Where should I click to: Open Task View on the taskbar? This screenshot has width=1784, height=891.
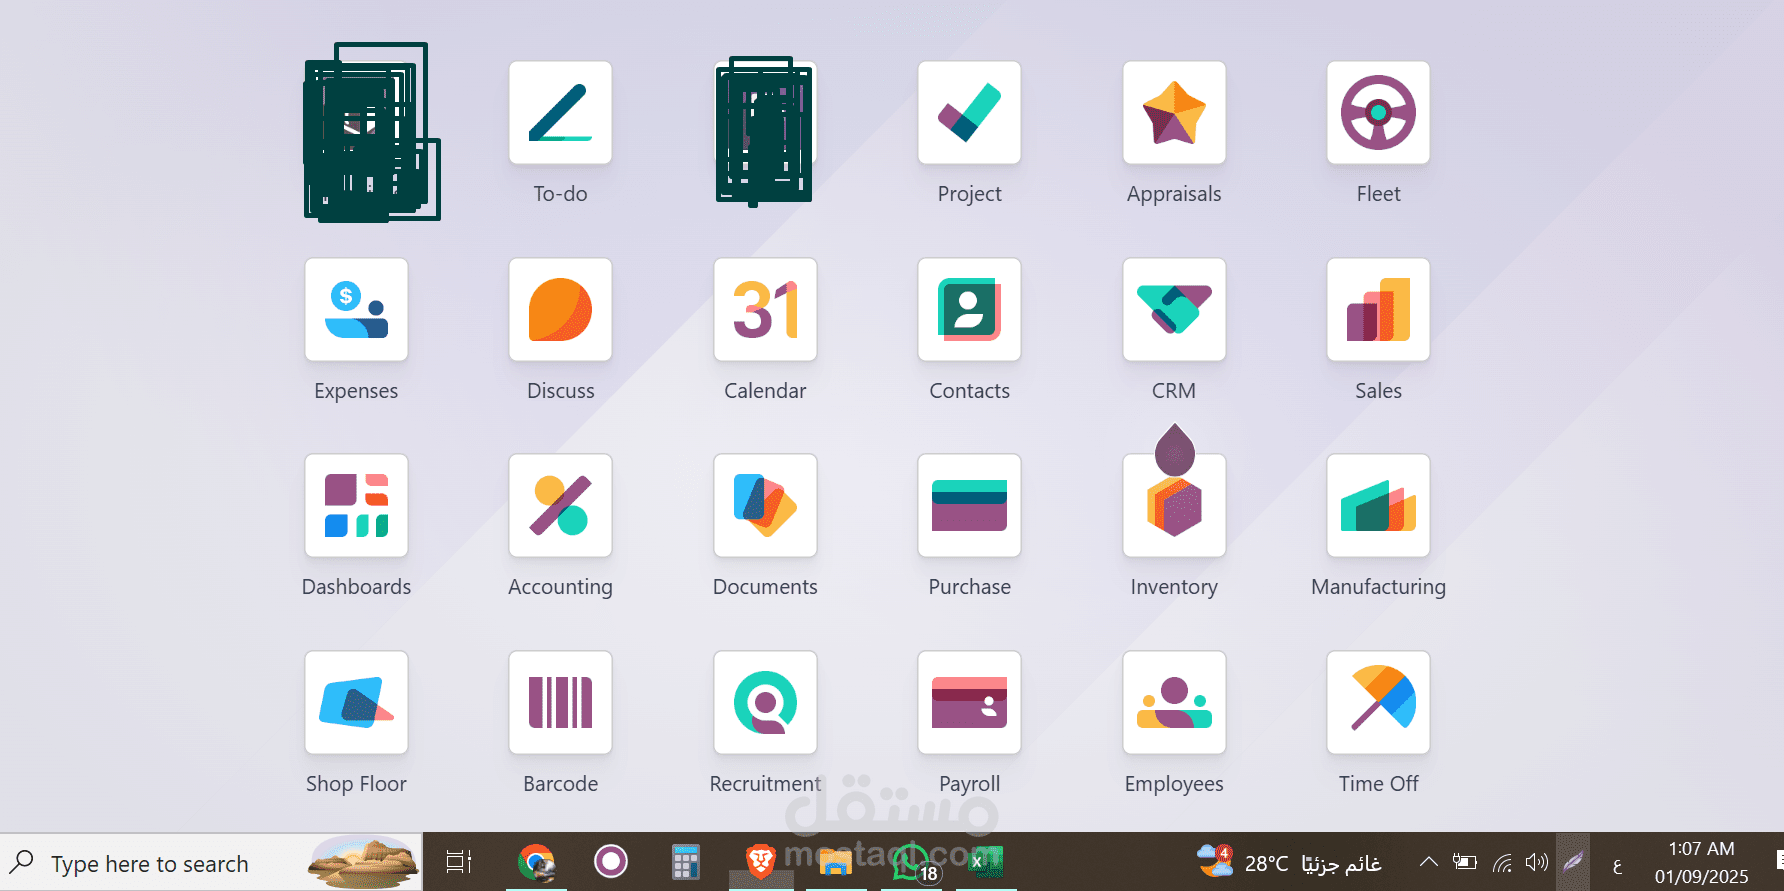(459, 861)
